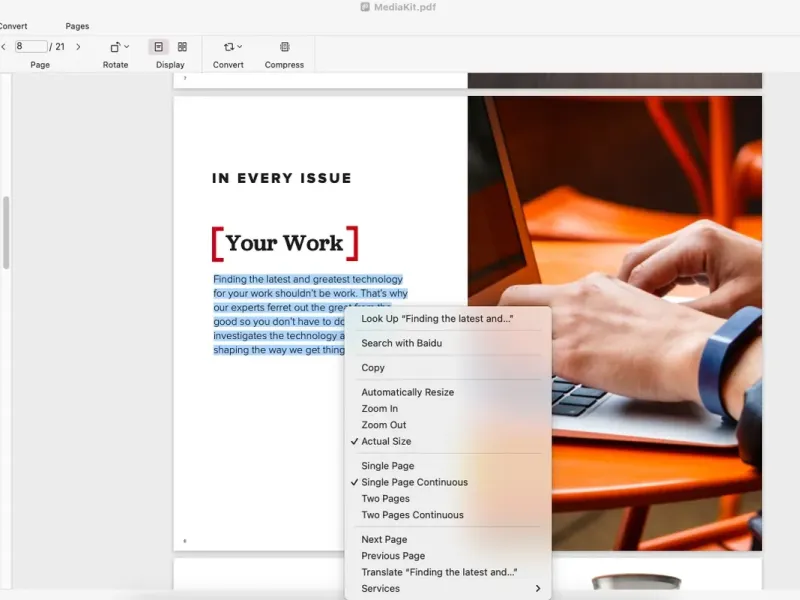Select grid thumbnail display icon
The width and height of the screenshot is (800, 600).
pyautogui.click(x=182, y=47)
